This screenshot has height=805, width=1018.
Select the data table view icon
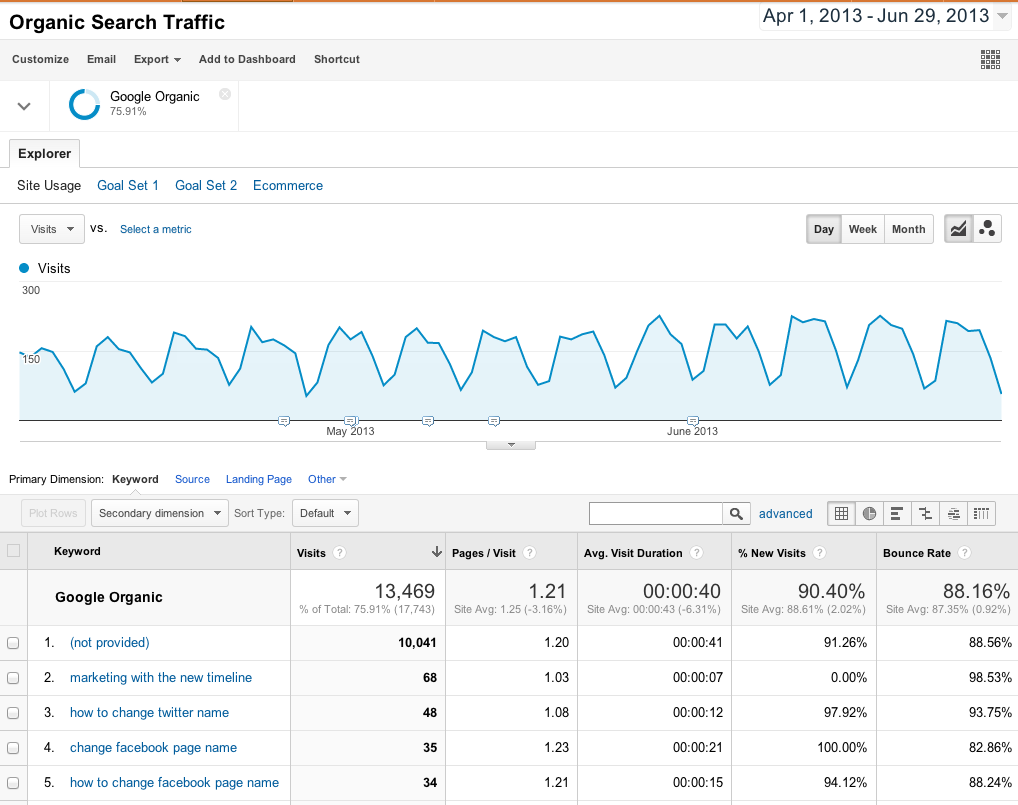point(841,514)
